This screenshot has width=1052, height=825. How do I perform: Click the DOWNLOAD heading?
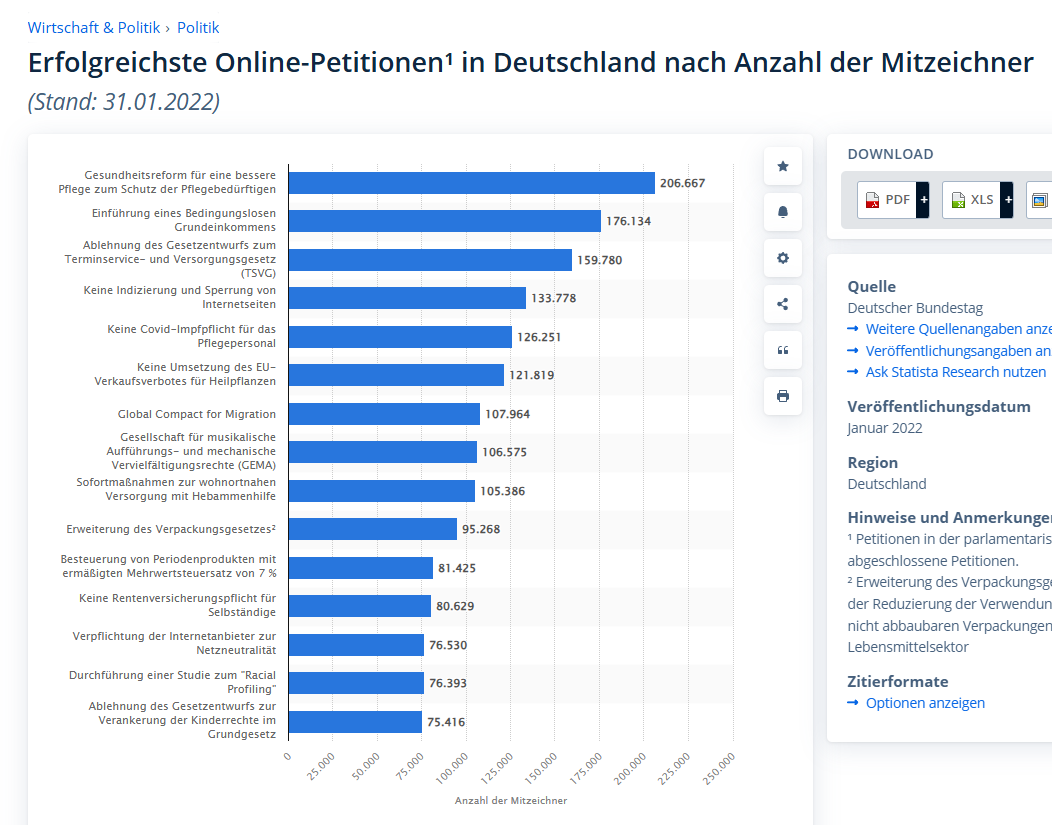click(890, 154)
